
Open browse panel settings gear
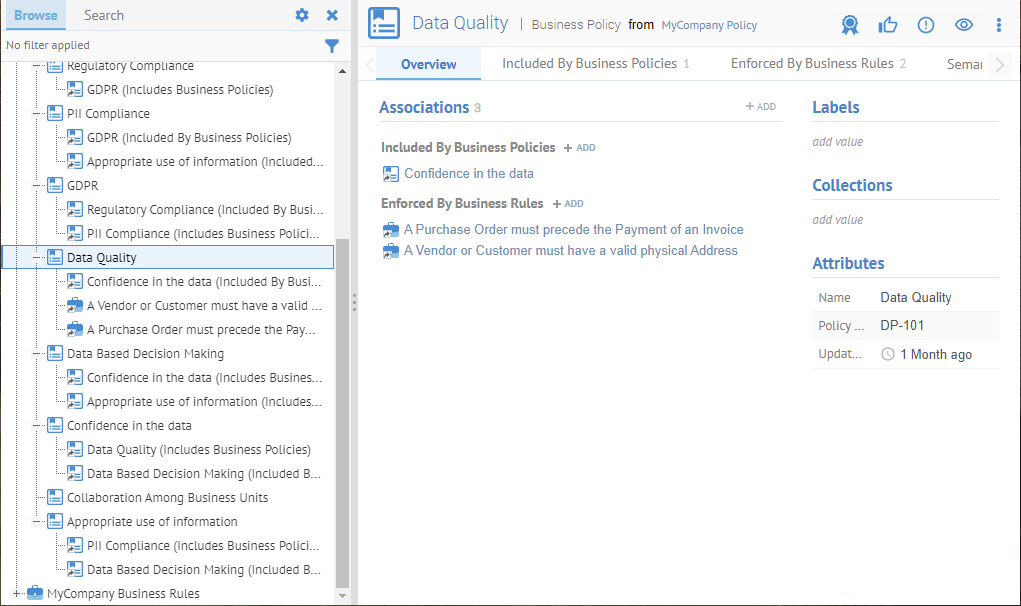pos(302,15)
